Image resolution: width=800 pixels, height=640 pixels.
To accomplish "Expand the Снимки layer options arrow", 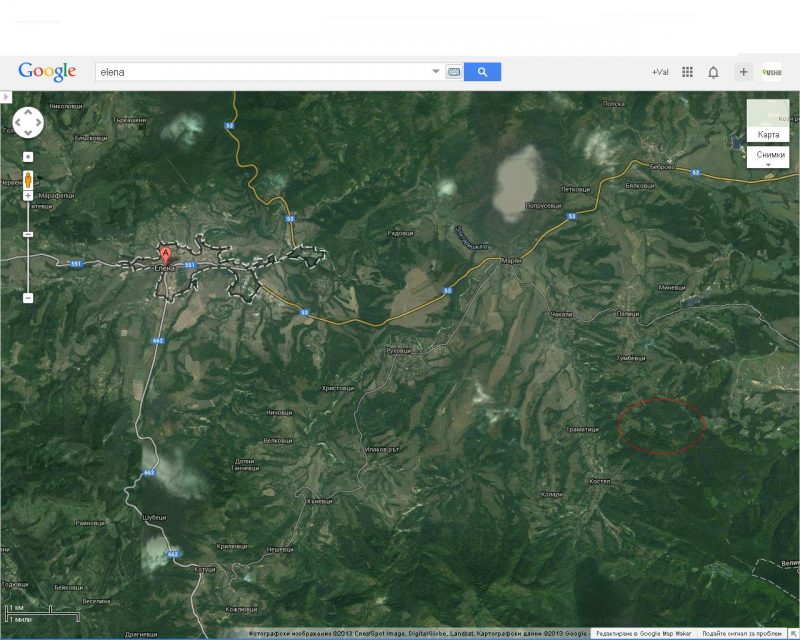I will (768, 165).
